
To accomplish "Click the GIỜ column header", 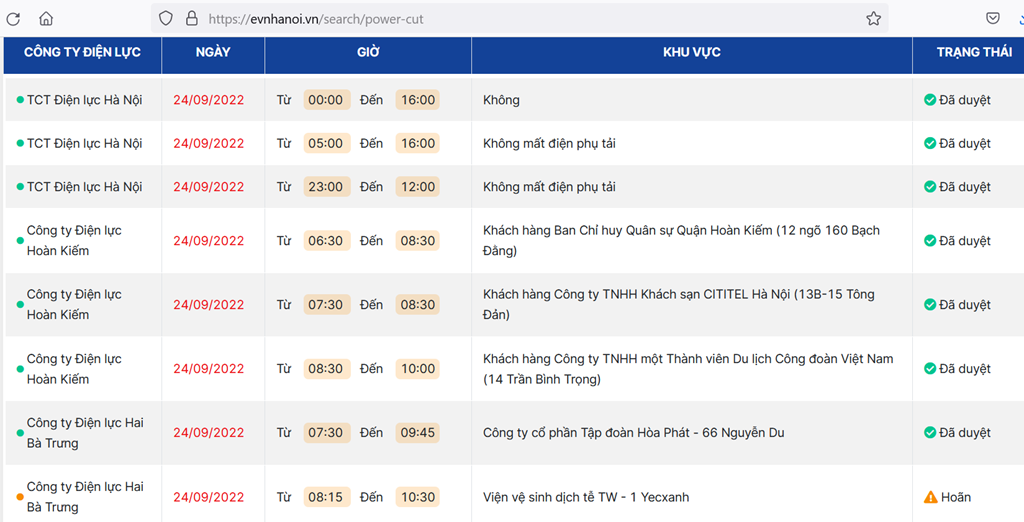I will (x=368, y=52).
